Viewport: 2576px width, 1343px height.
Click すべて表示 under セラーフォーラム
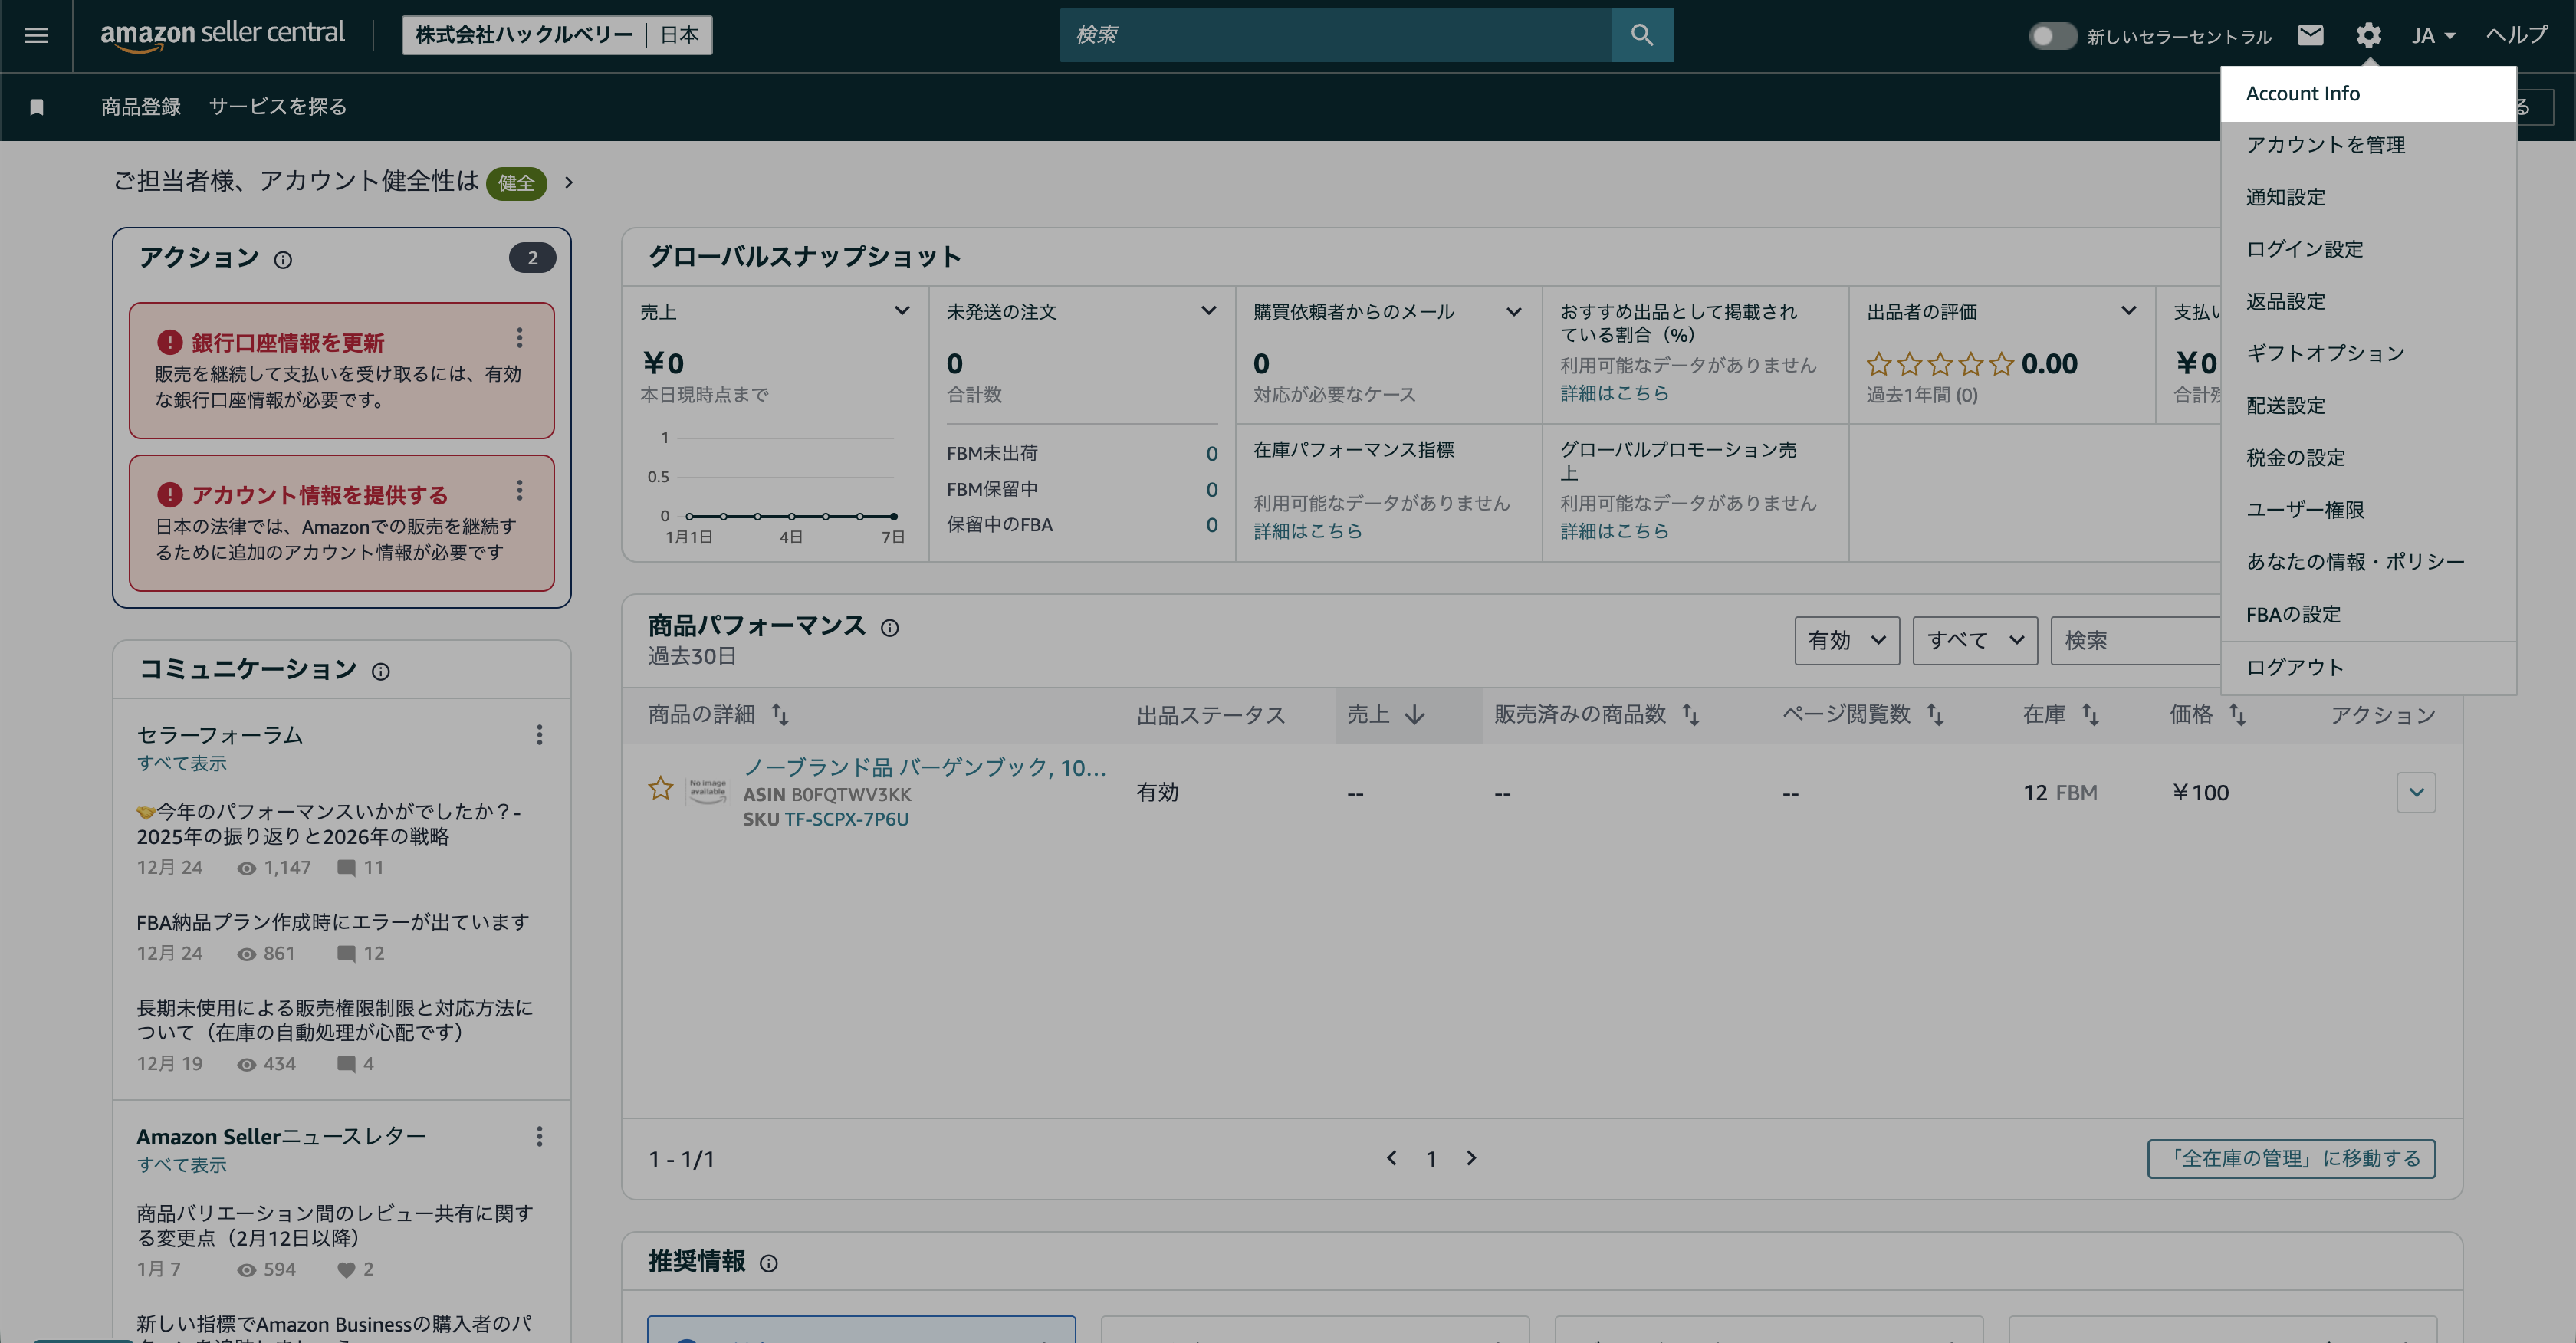(x=182, y=764)
